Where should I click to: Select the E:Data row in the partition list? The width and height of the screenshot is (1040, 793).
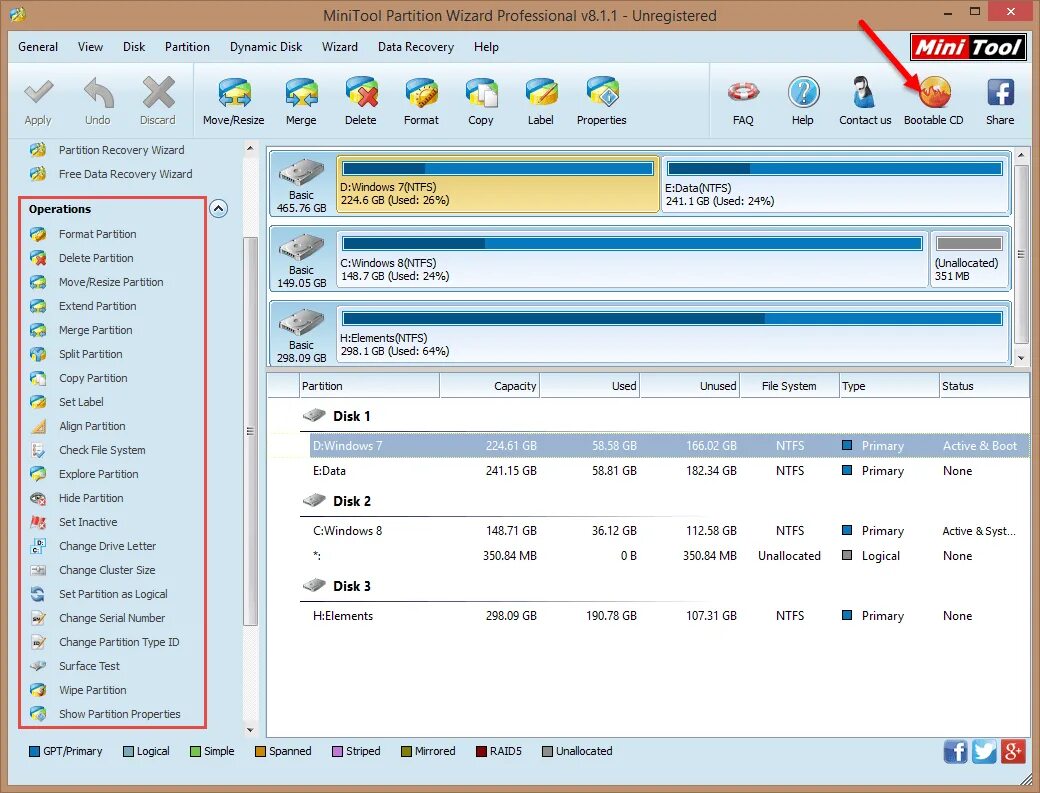tap(670, 471)
